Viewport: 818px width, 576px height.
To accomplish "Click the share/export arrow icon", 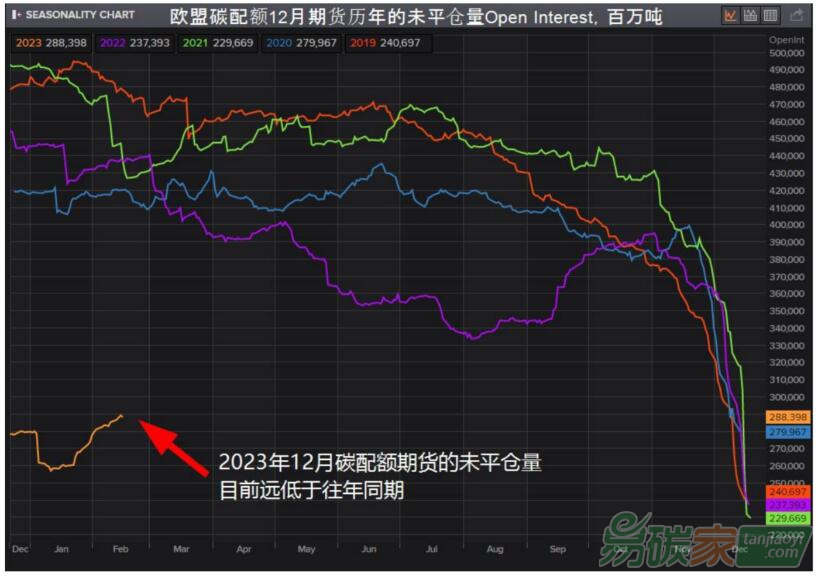I will point(796,15).
